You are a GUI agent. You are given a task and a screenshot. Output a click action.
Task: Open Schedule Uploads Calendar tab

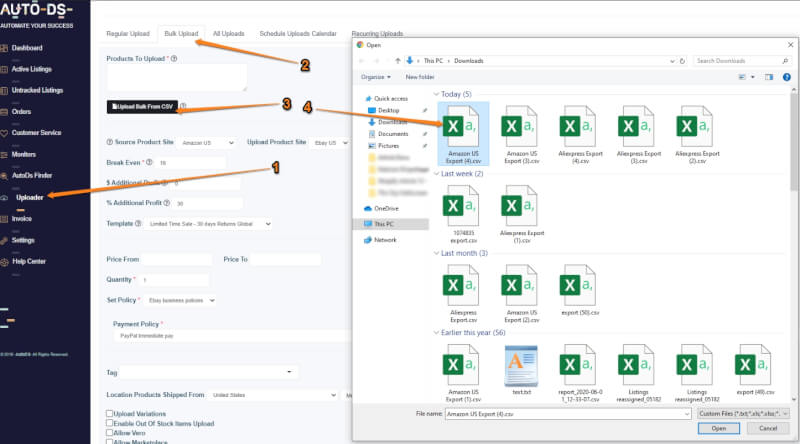coord(298,34)
